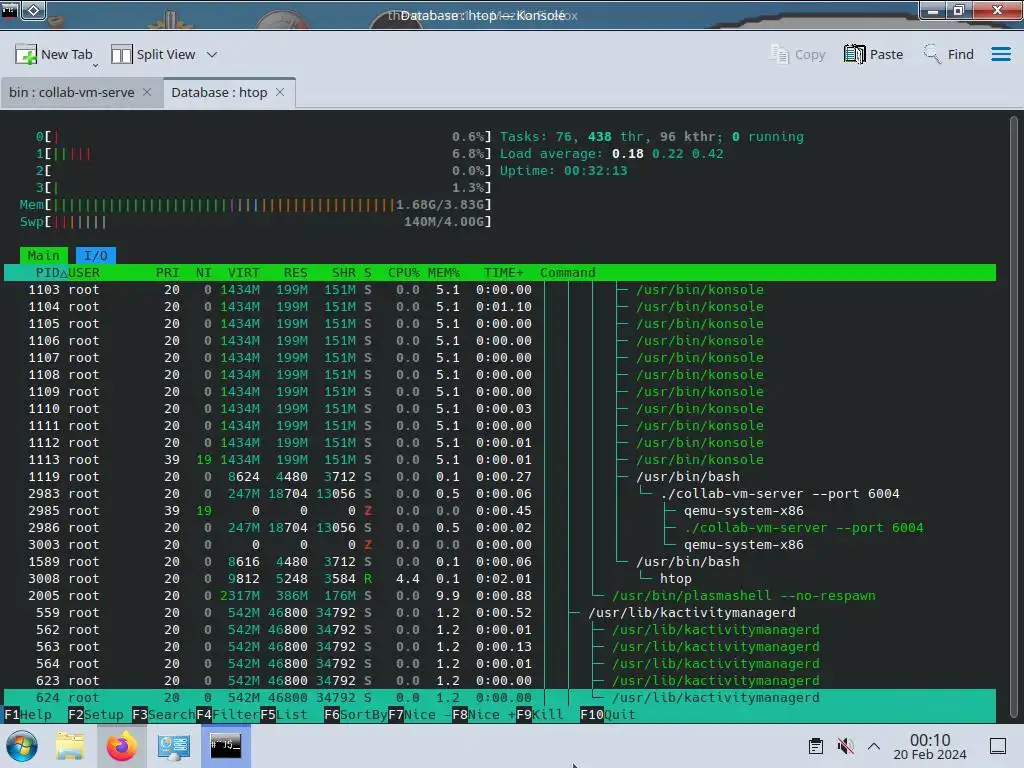Click F10 Quit in htop footer
The image size is (1024, 768).
(607, 714)
